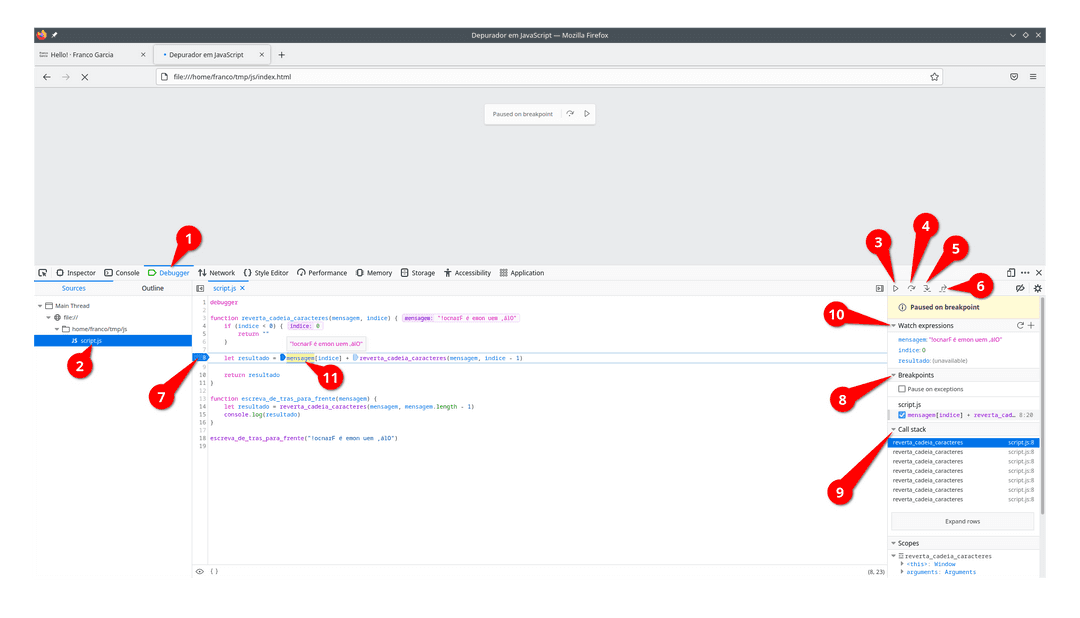Open the debugger settings gear
Viewport: 1080px width, 618px height.
click(x=1037, y=288)
